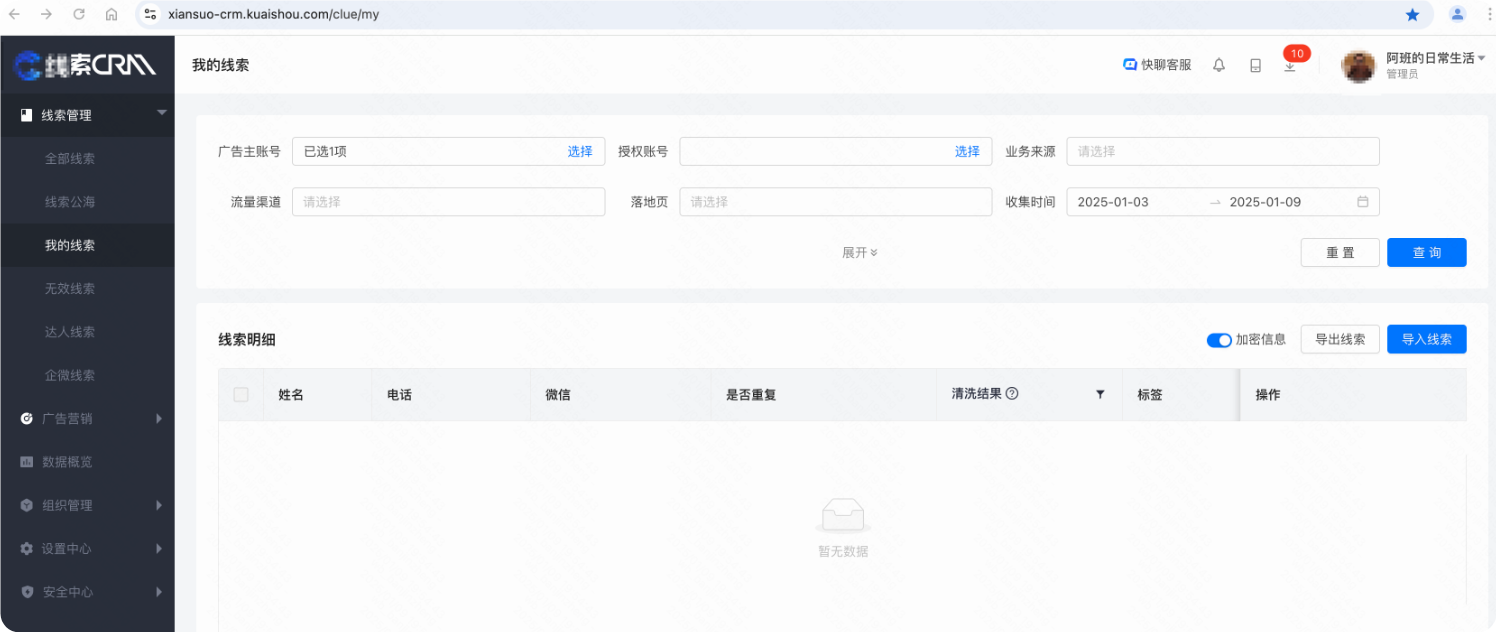
Task: Click the help icon beside 清洗结果
Action: tap(1014, 393)
